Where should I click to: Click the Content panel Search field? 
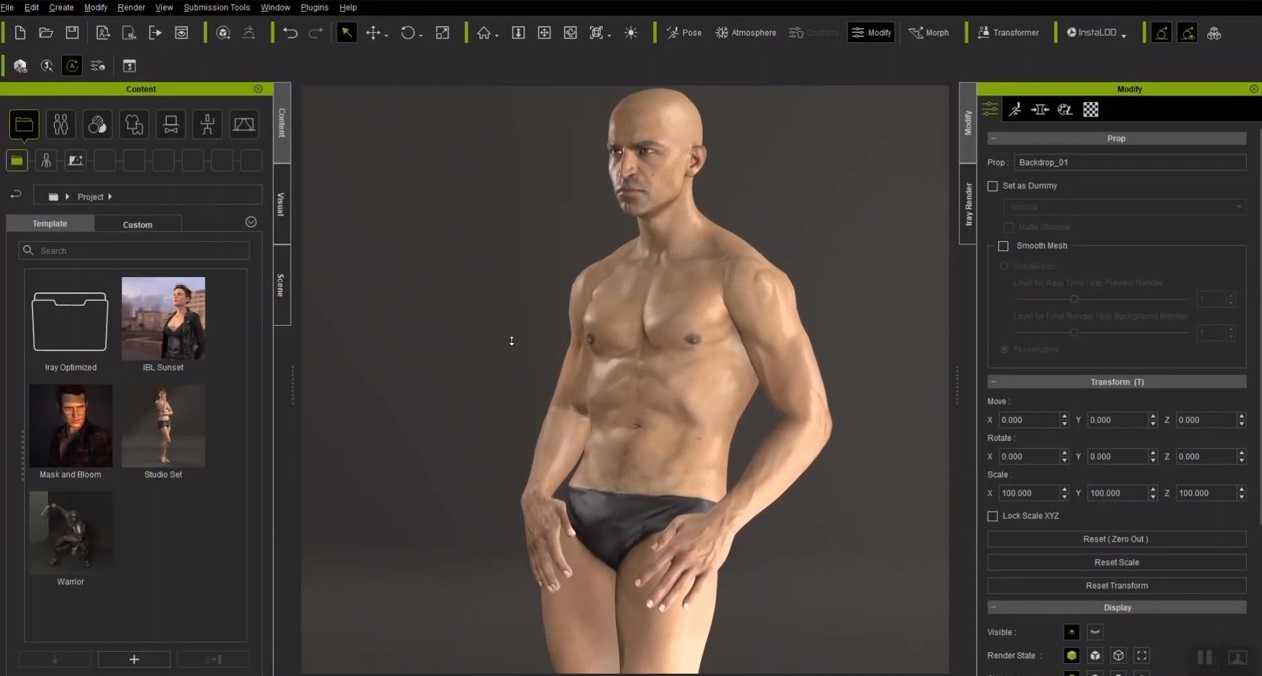click(x=134, y=250)
